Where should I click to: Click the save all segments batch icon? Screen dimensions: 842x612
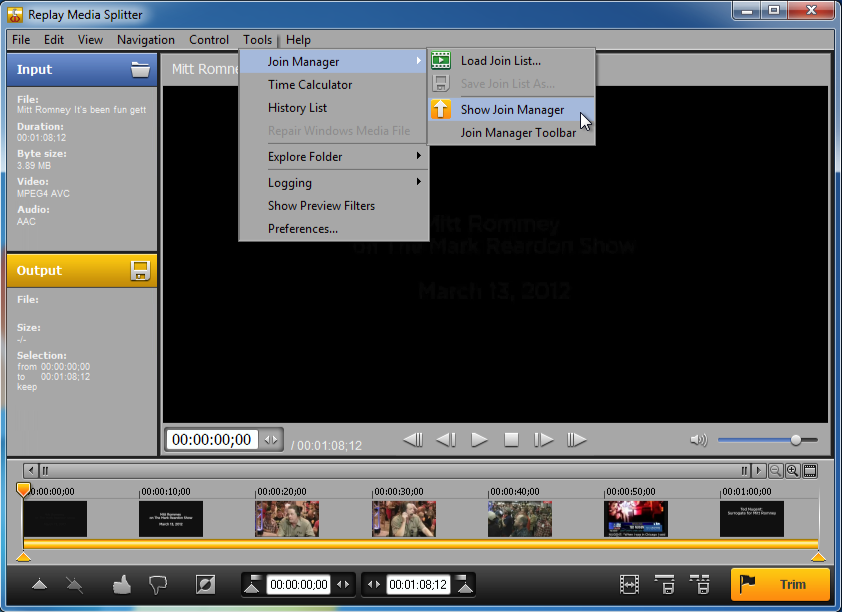700,584
